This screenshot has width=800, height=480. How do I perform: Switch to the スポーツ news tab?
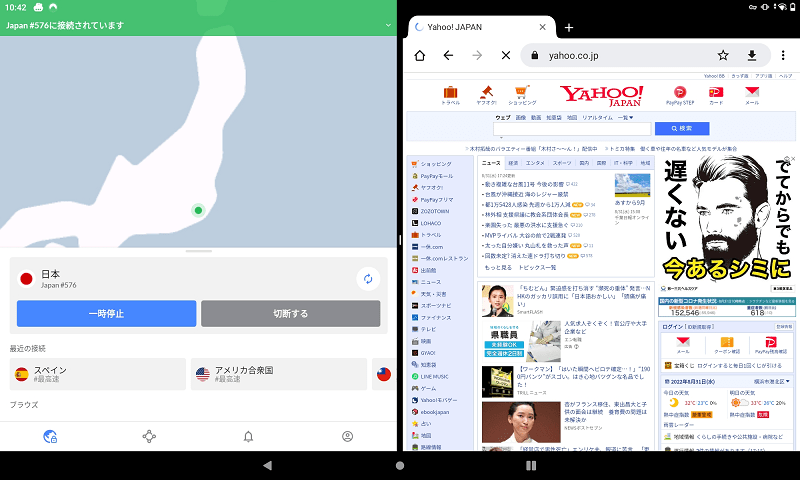(562, 163)
